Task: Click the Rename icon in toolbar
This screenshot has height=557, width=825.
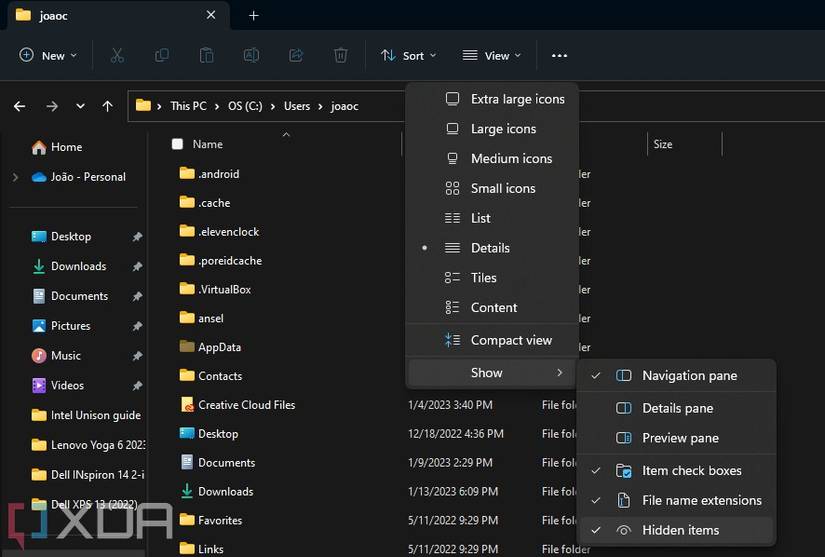Action: (252, 56)
